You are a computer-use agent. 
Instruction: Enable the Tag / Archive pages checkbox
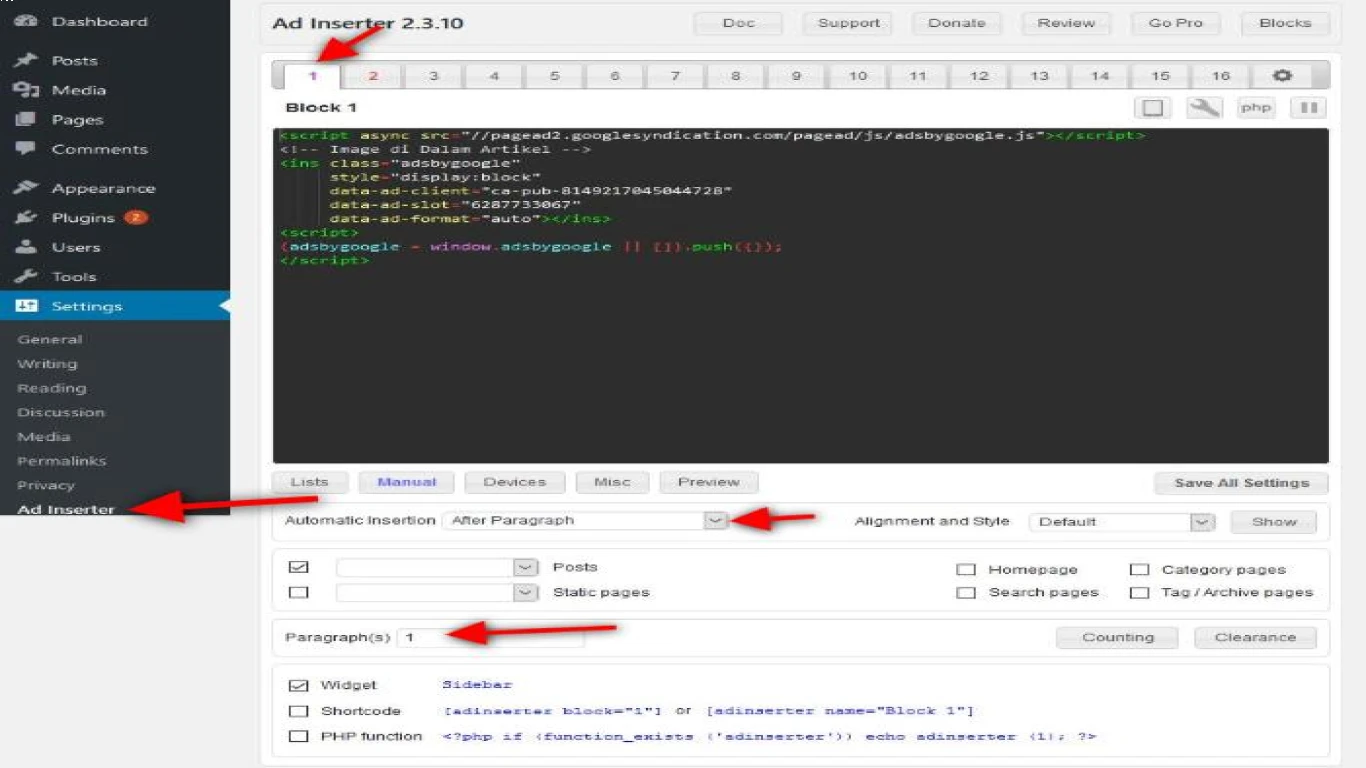1139,592
